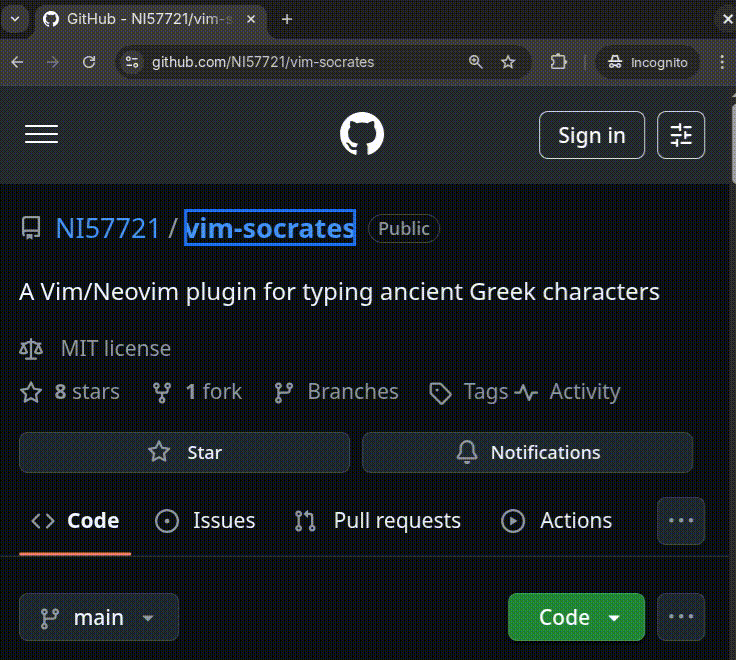Open Notifications subscription options
736x660 pixels.
[528, 453]
